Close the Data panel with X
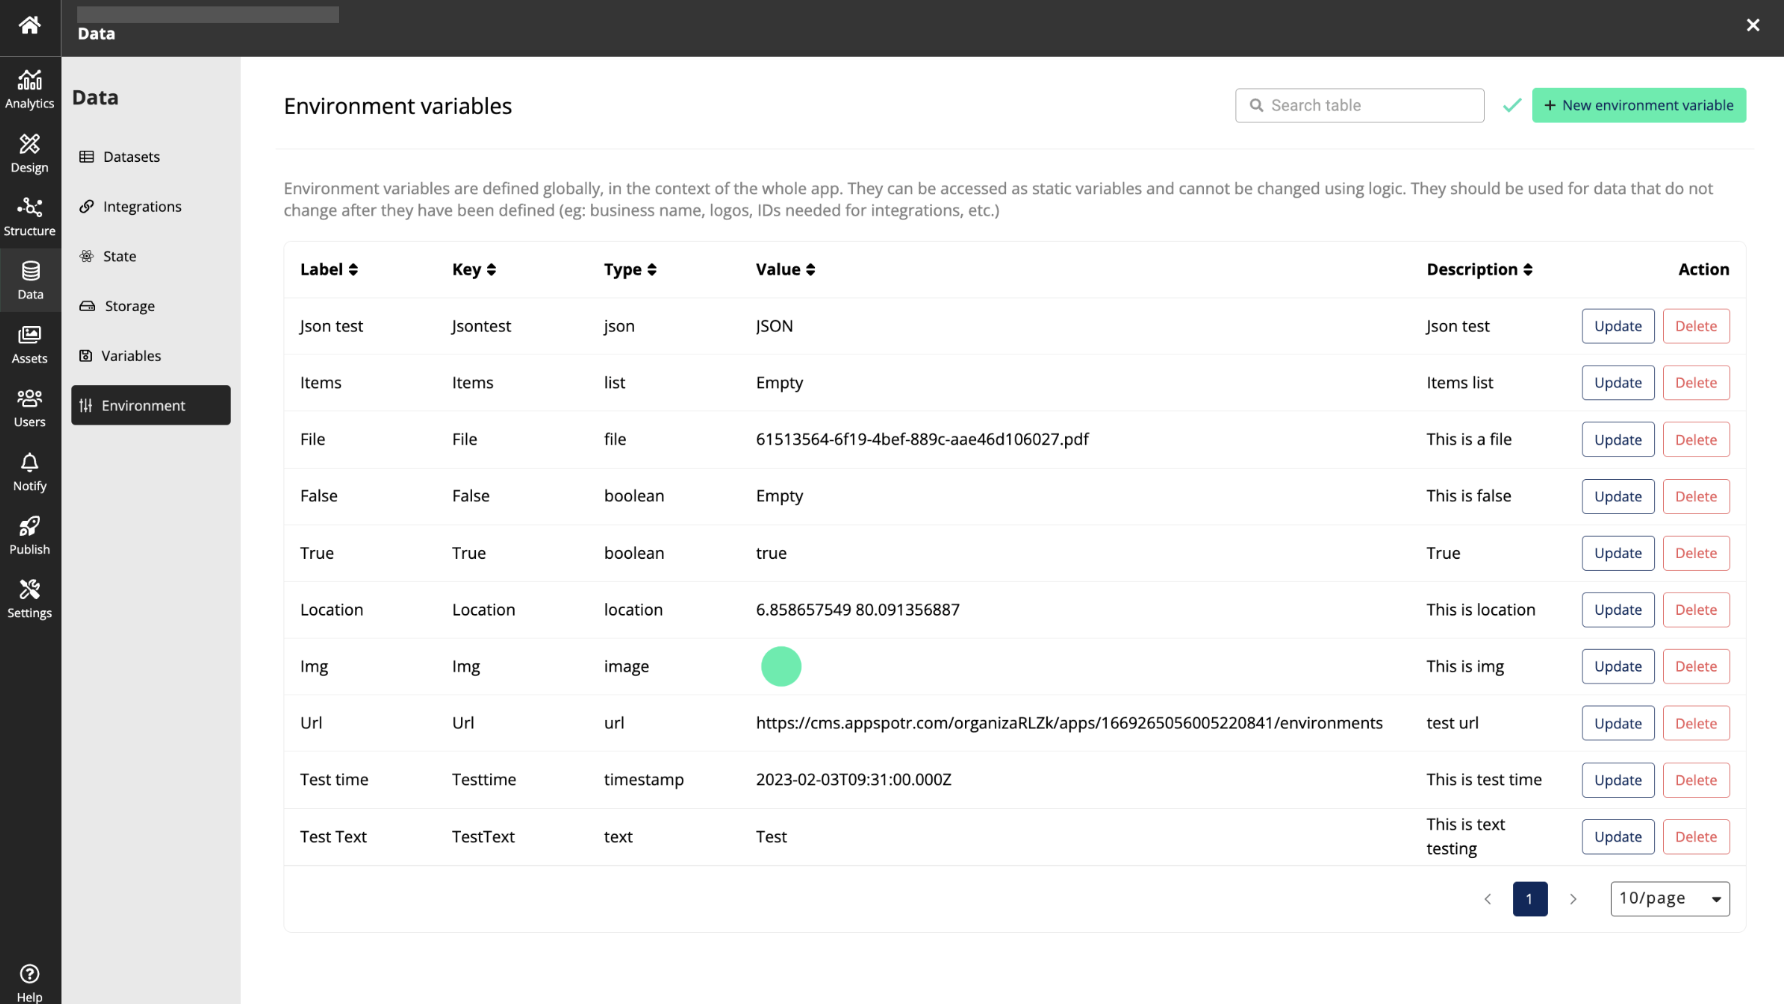Image resolution: width=1784 pixels, height=1004 pixels. click(1752, 25)
